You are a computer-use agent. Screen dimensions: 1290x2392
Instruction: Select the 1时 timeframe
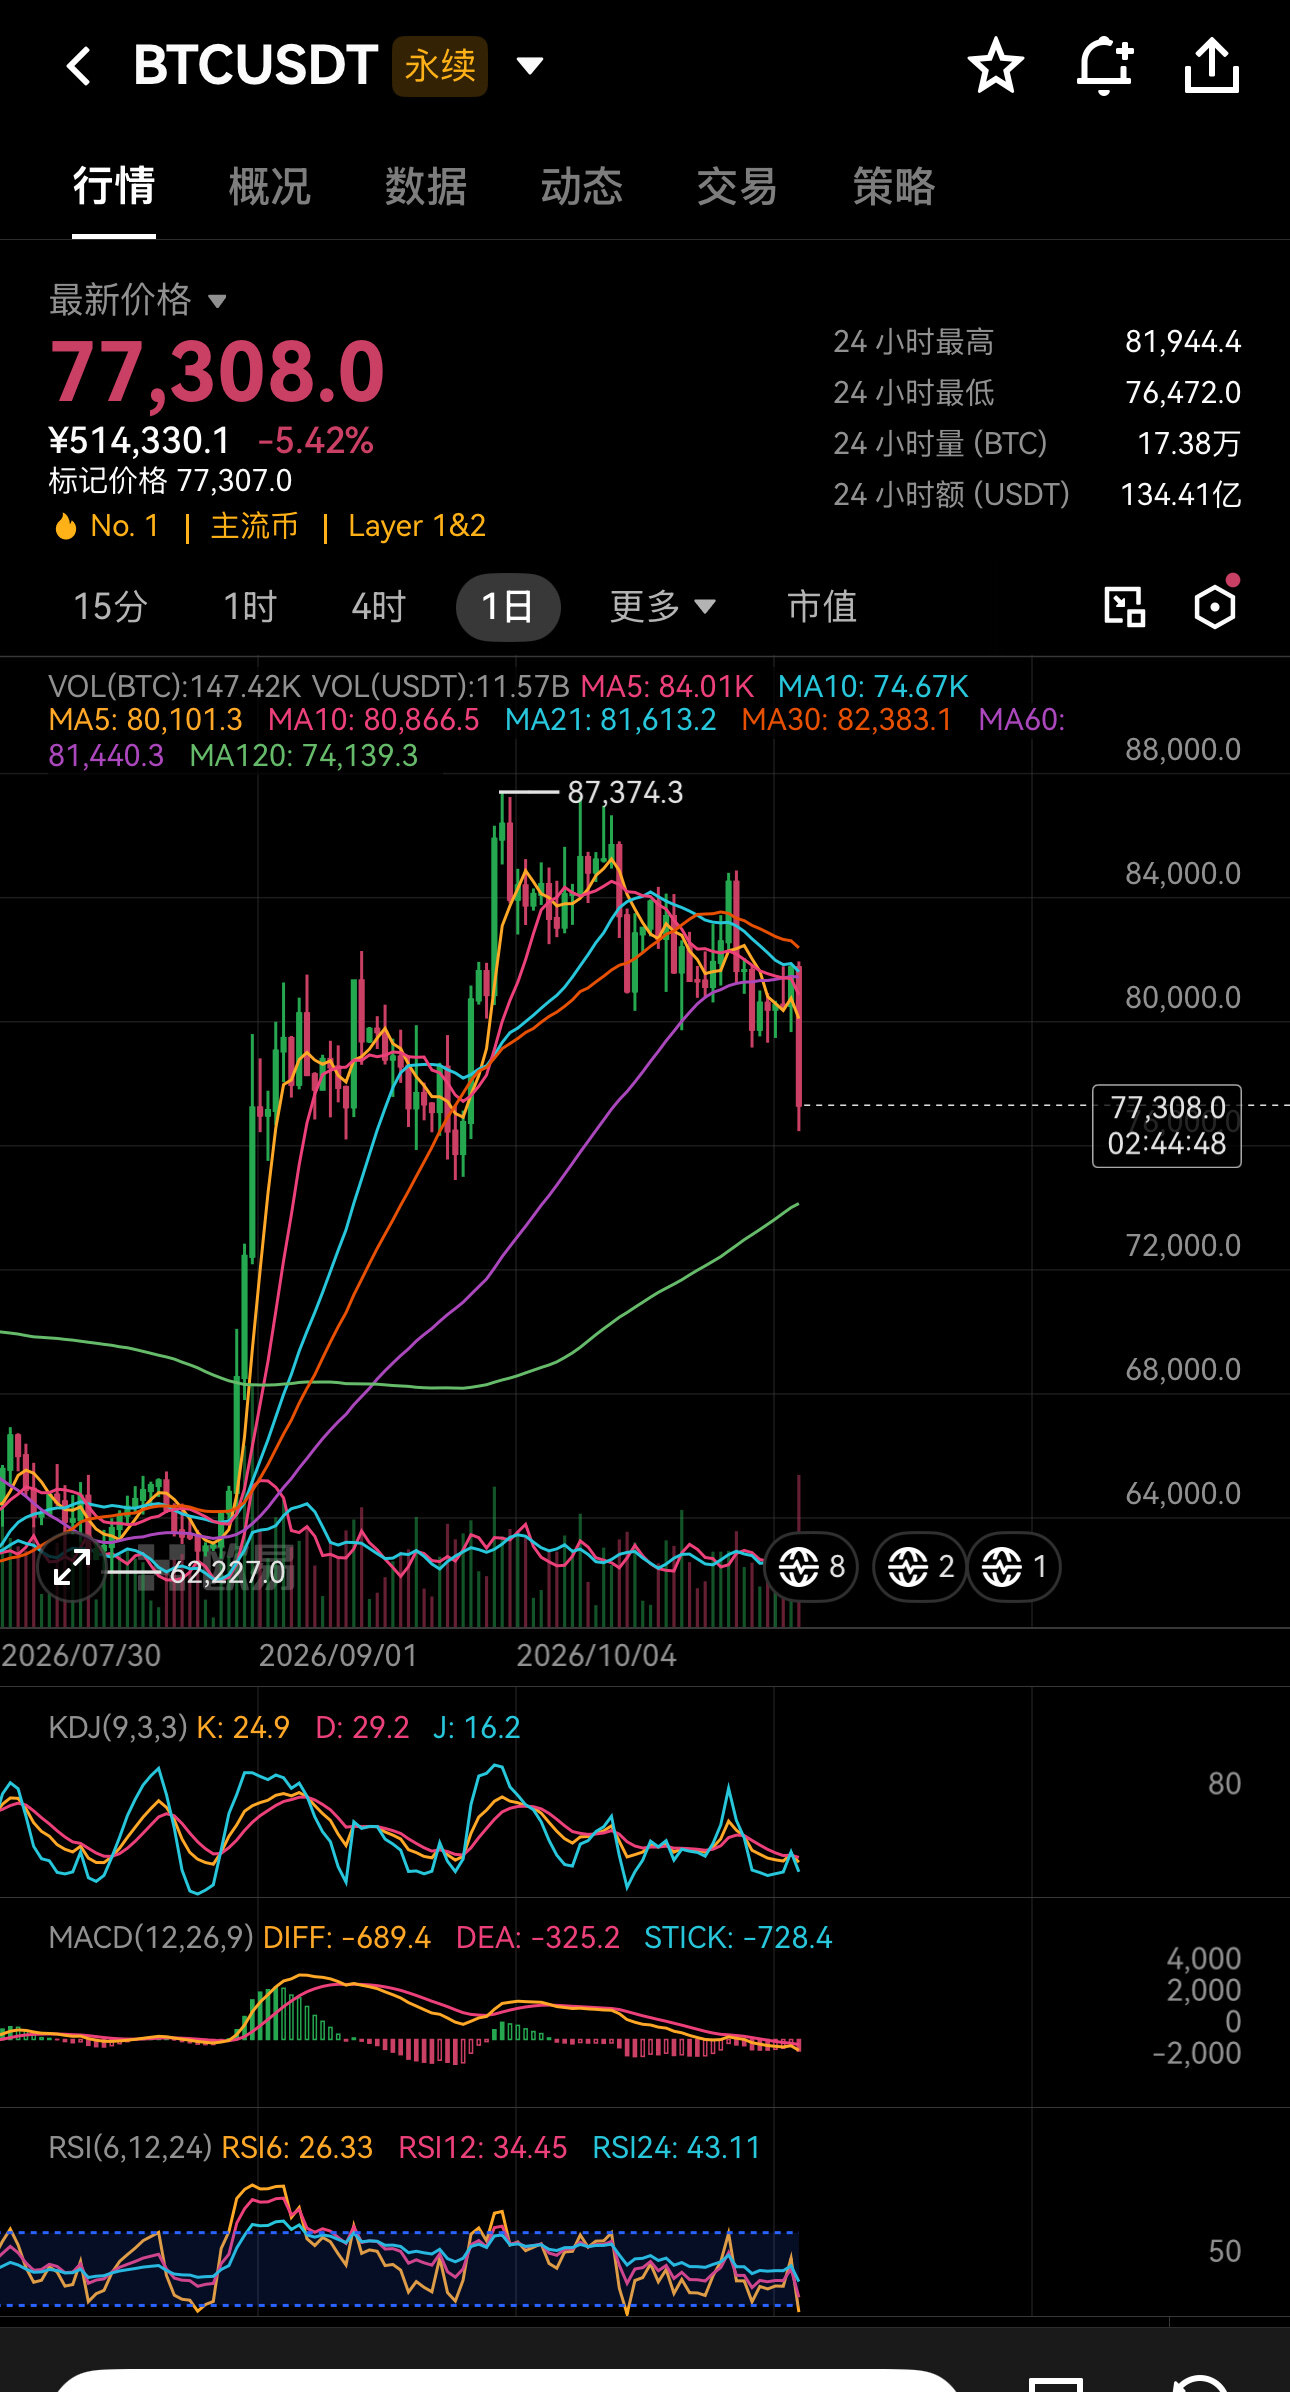(x=250, y=606)
